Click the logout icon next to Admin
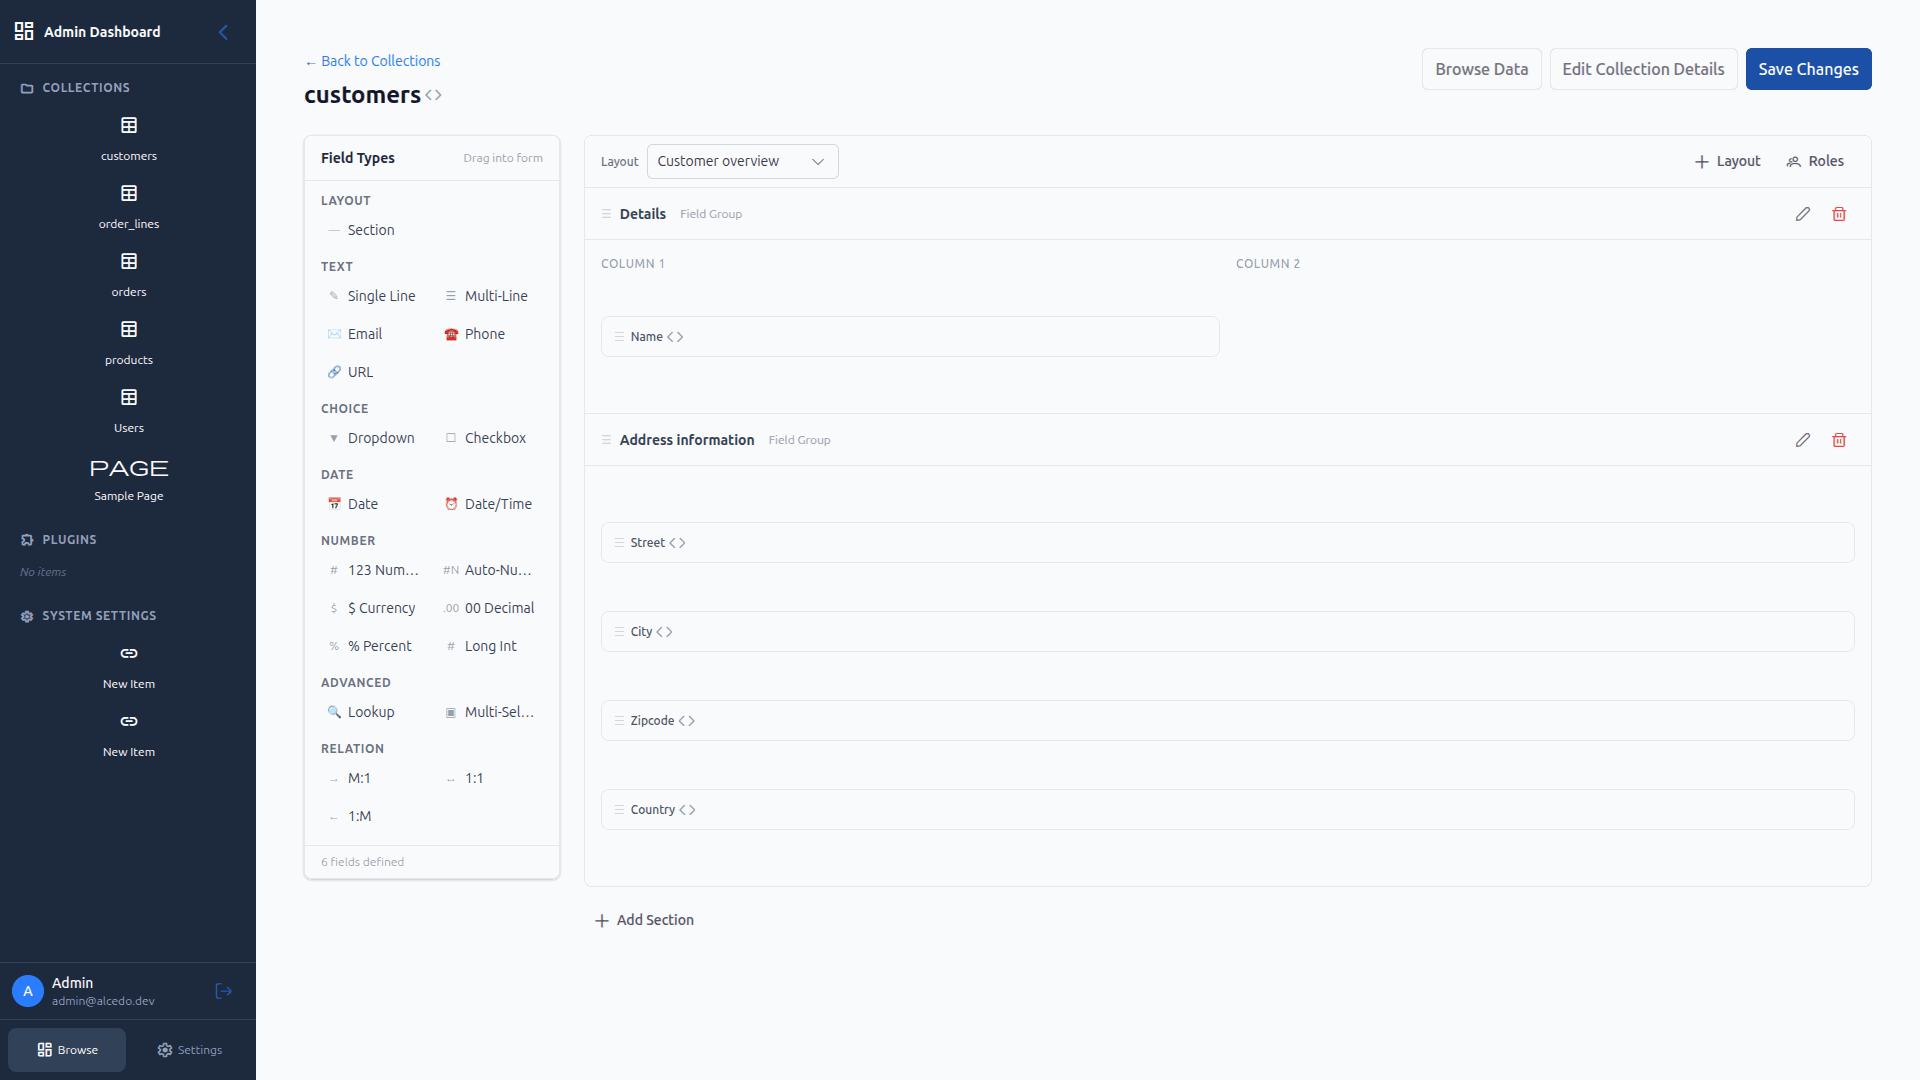This screenshot has width=1920, height=1080. [223, 991]
